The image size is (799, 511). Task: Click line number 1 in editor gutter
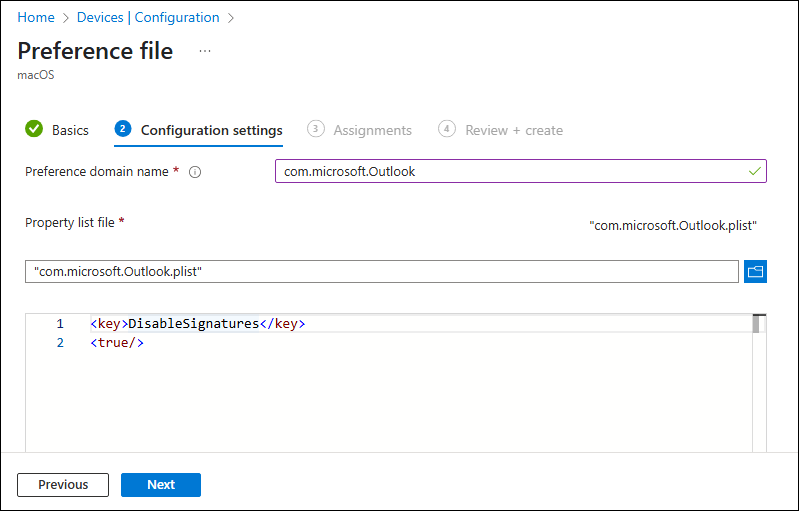pyautogui.click(x=60, y=324)
